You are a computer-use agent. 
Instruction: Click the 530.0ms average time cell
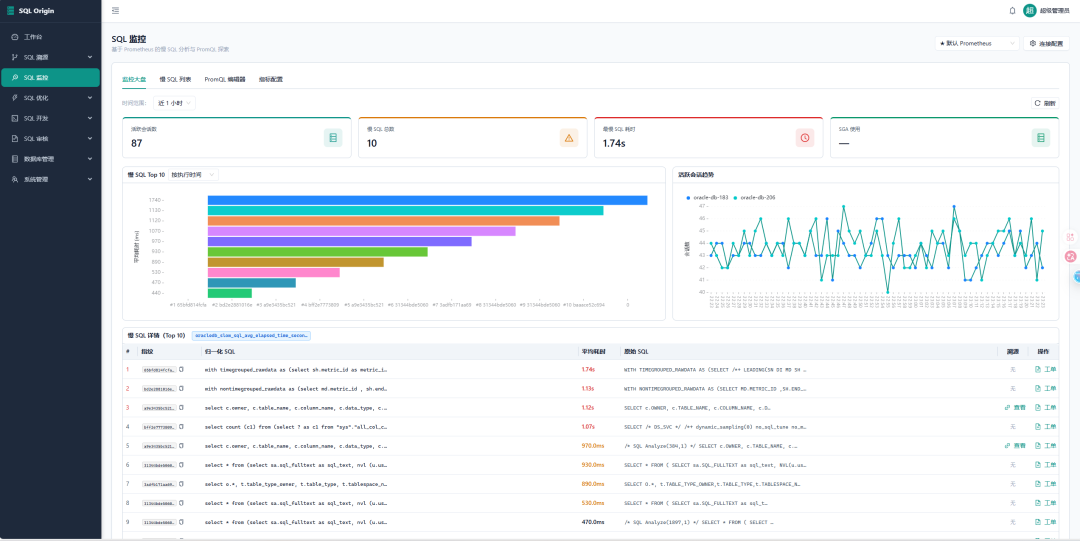(x=593, y=503)
